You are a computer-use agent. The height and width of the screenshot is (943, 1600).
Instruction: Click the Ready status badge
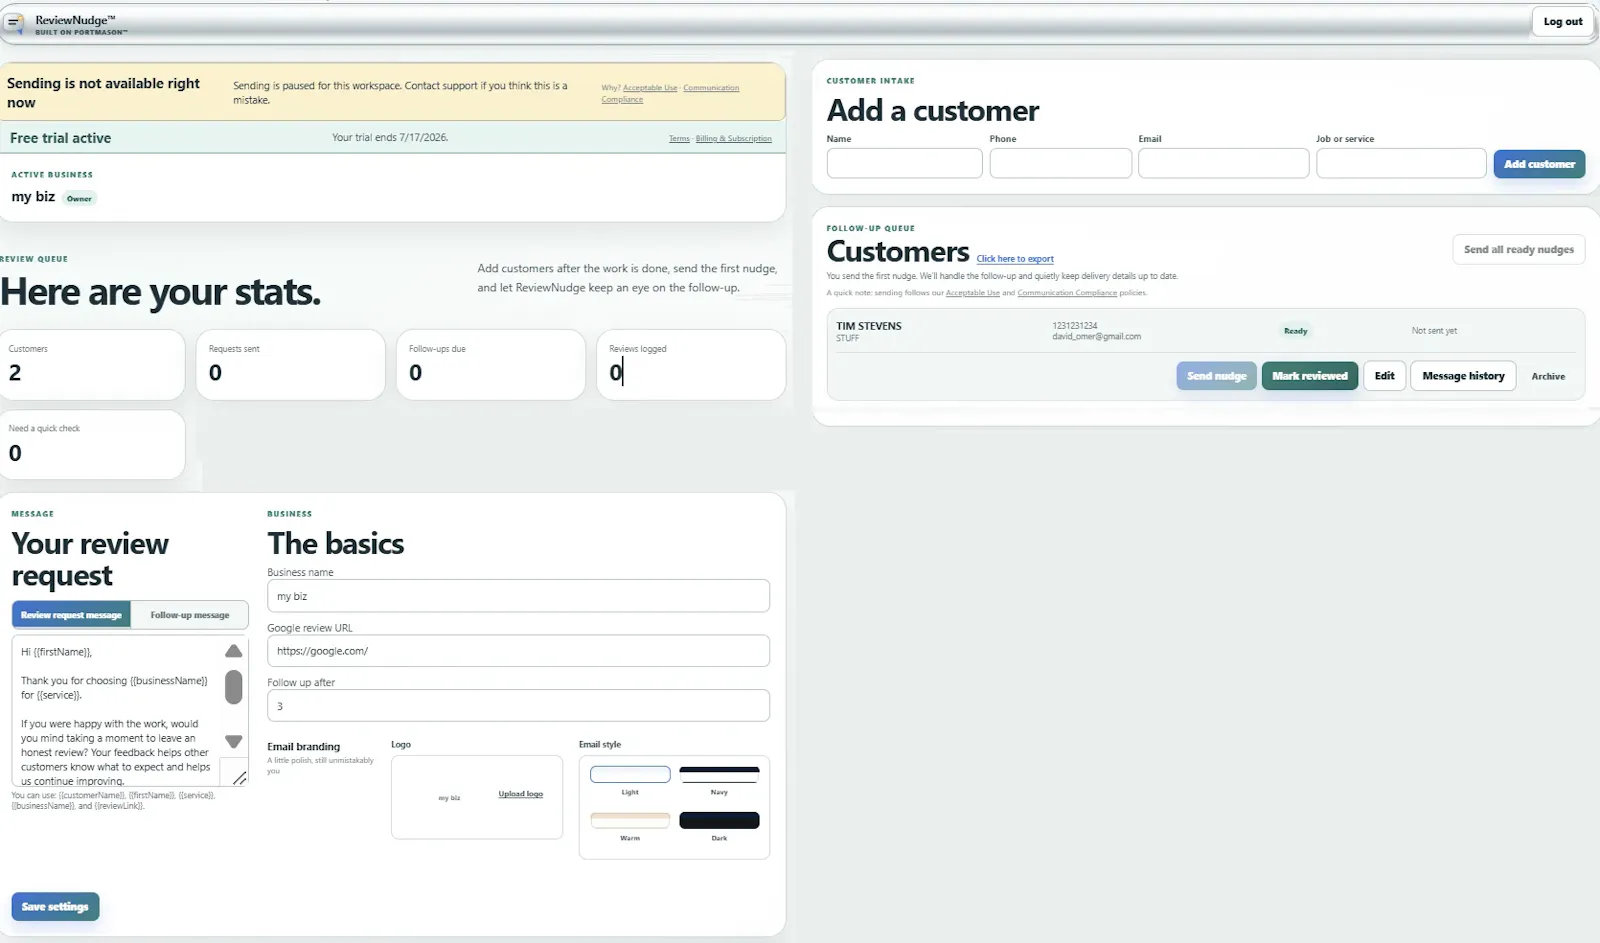pyautogui.click(x=1296, y=331)
